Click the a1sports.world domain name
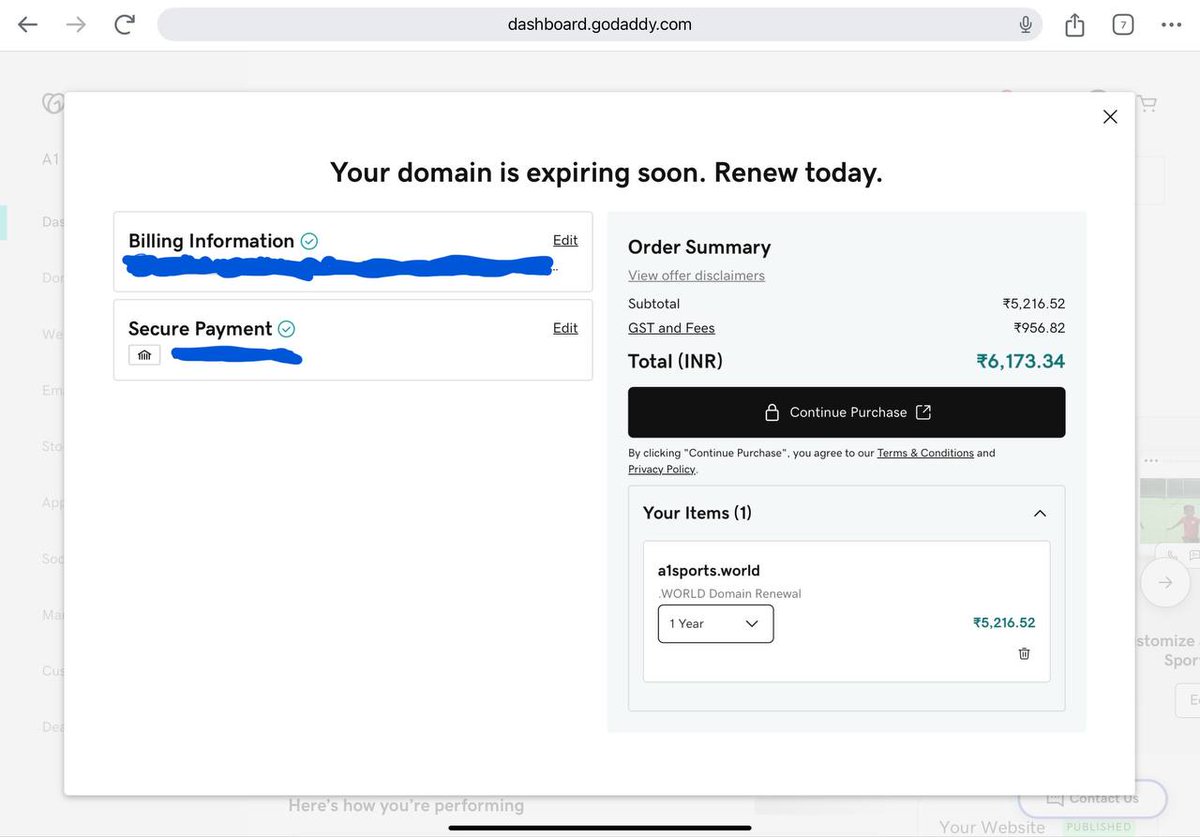The height and width of the screenshot is (837, 1200). point(708,571)
